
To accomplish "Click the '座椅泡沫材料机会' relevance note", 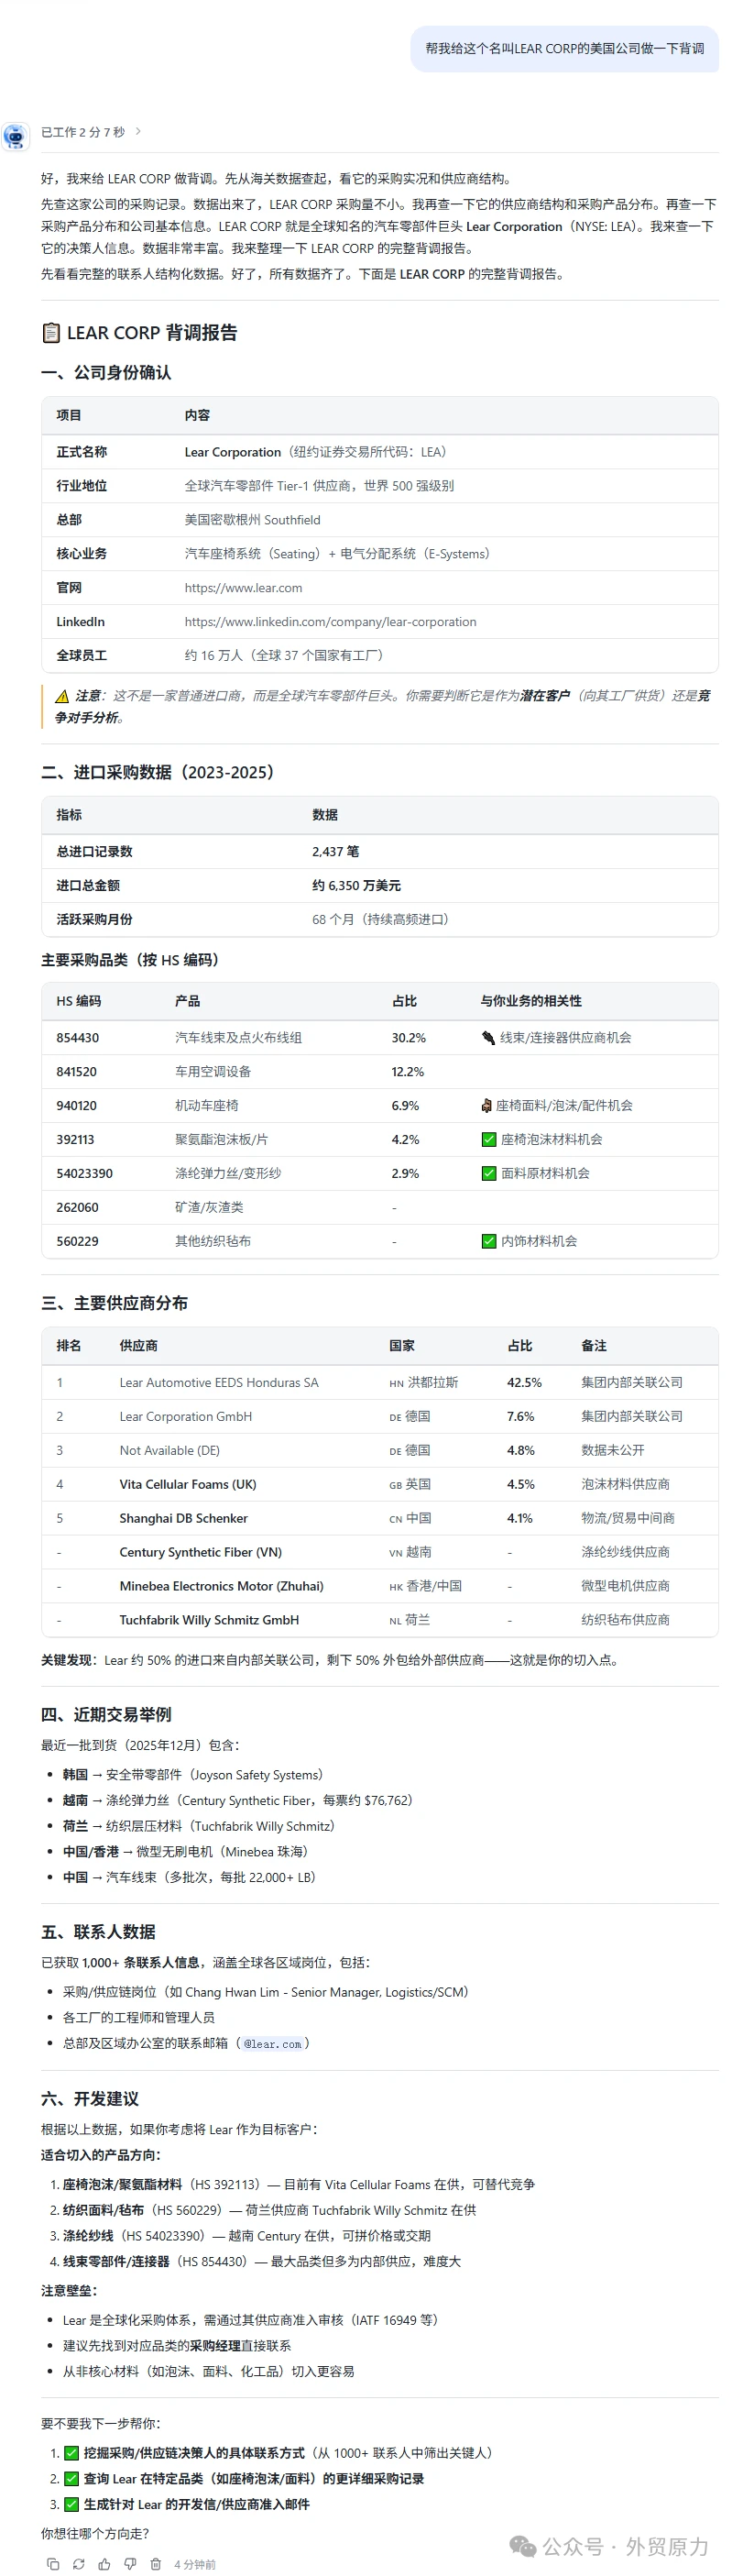I will coord(551,1140).
